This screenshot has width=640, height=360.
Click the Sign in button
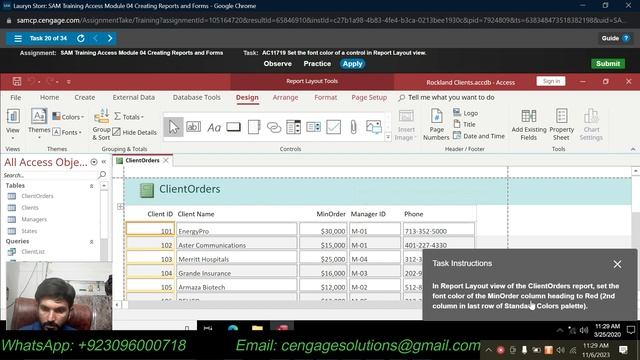click(x=551, y=81)
